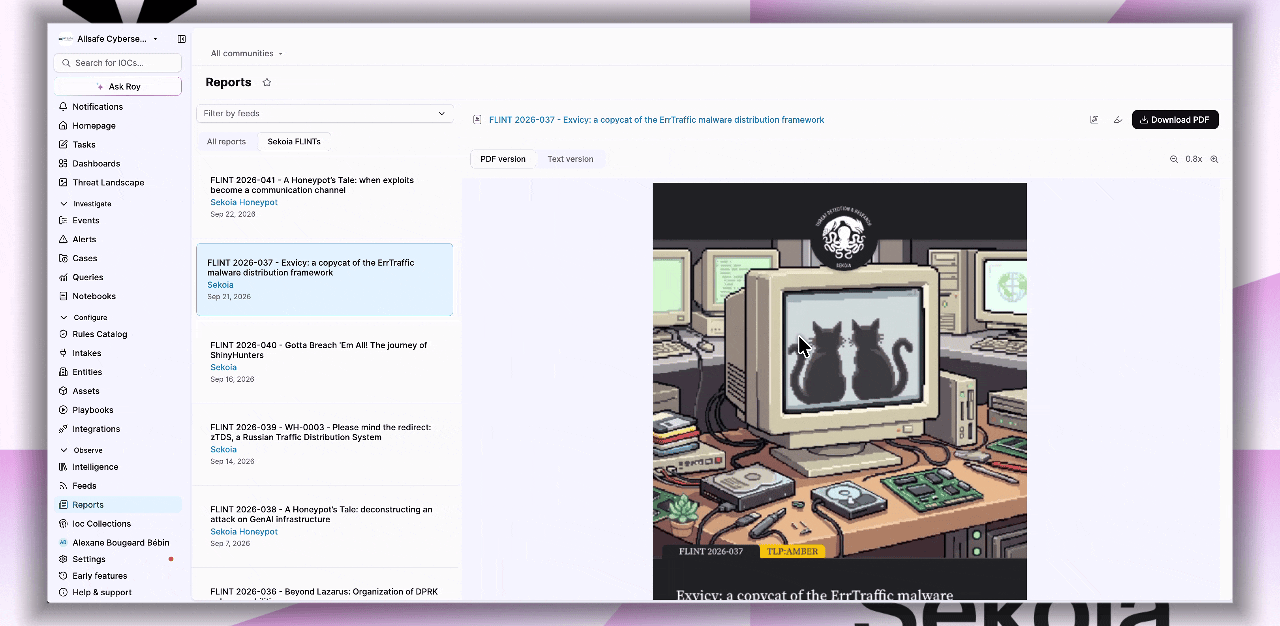The height and width of the screenshot is (626, 1280).
Task: Open the Allsafe Cyberse... workspace dropdown
Action: point(108,39)
